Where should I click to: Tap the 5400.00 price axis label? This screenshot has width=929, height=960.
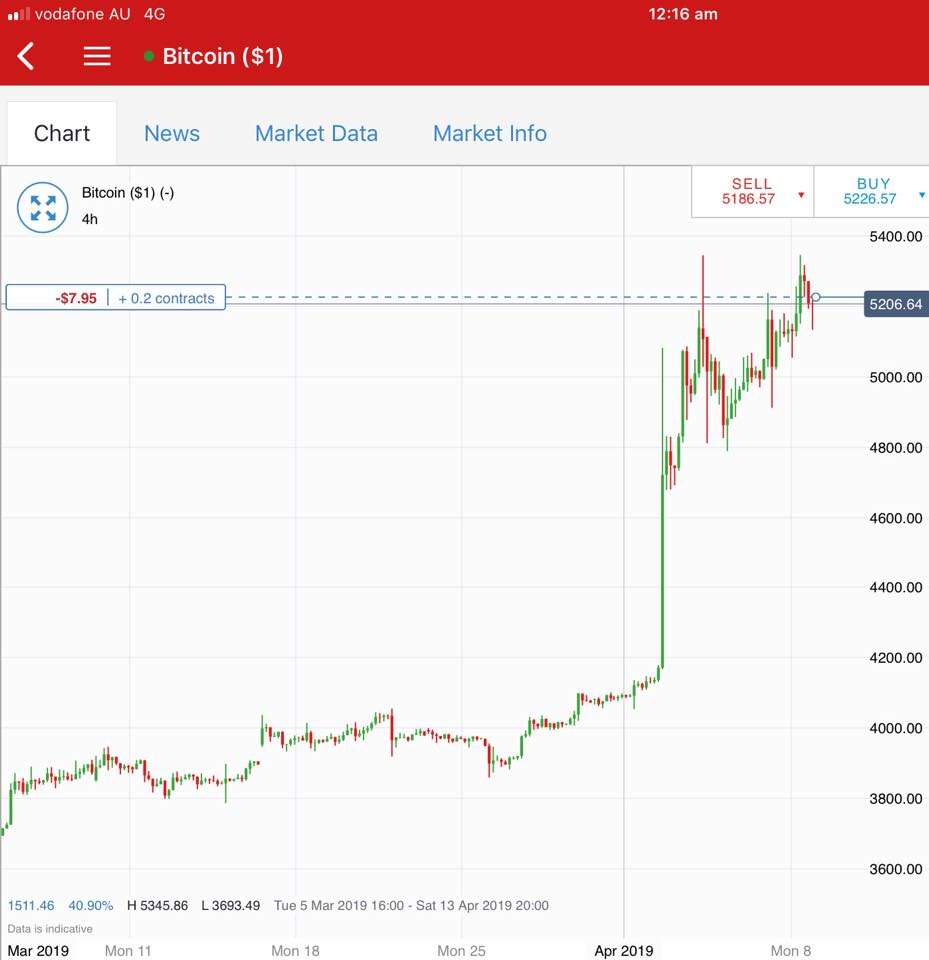coord(895,236)
